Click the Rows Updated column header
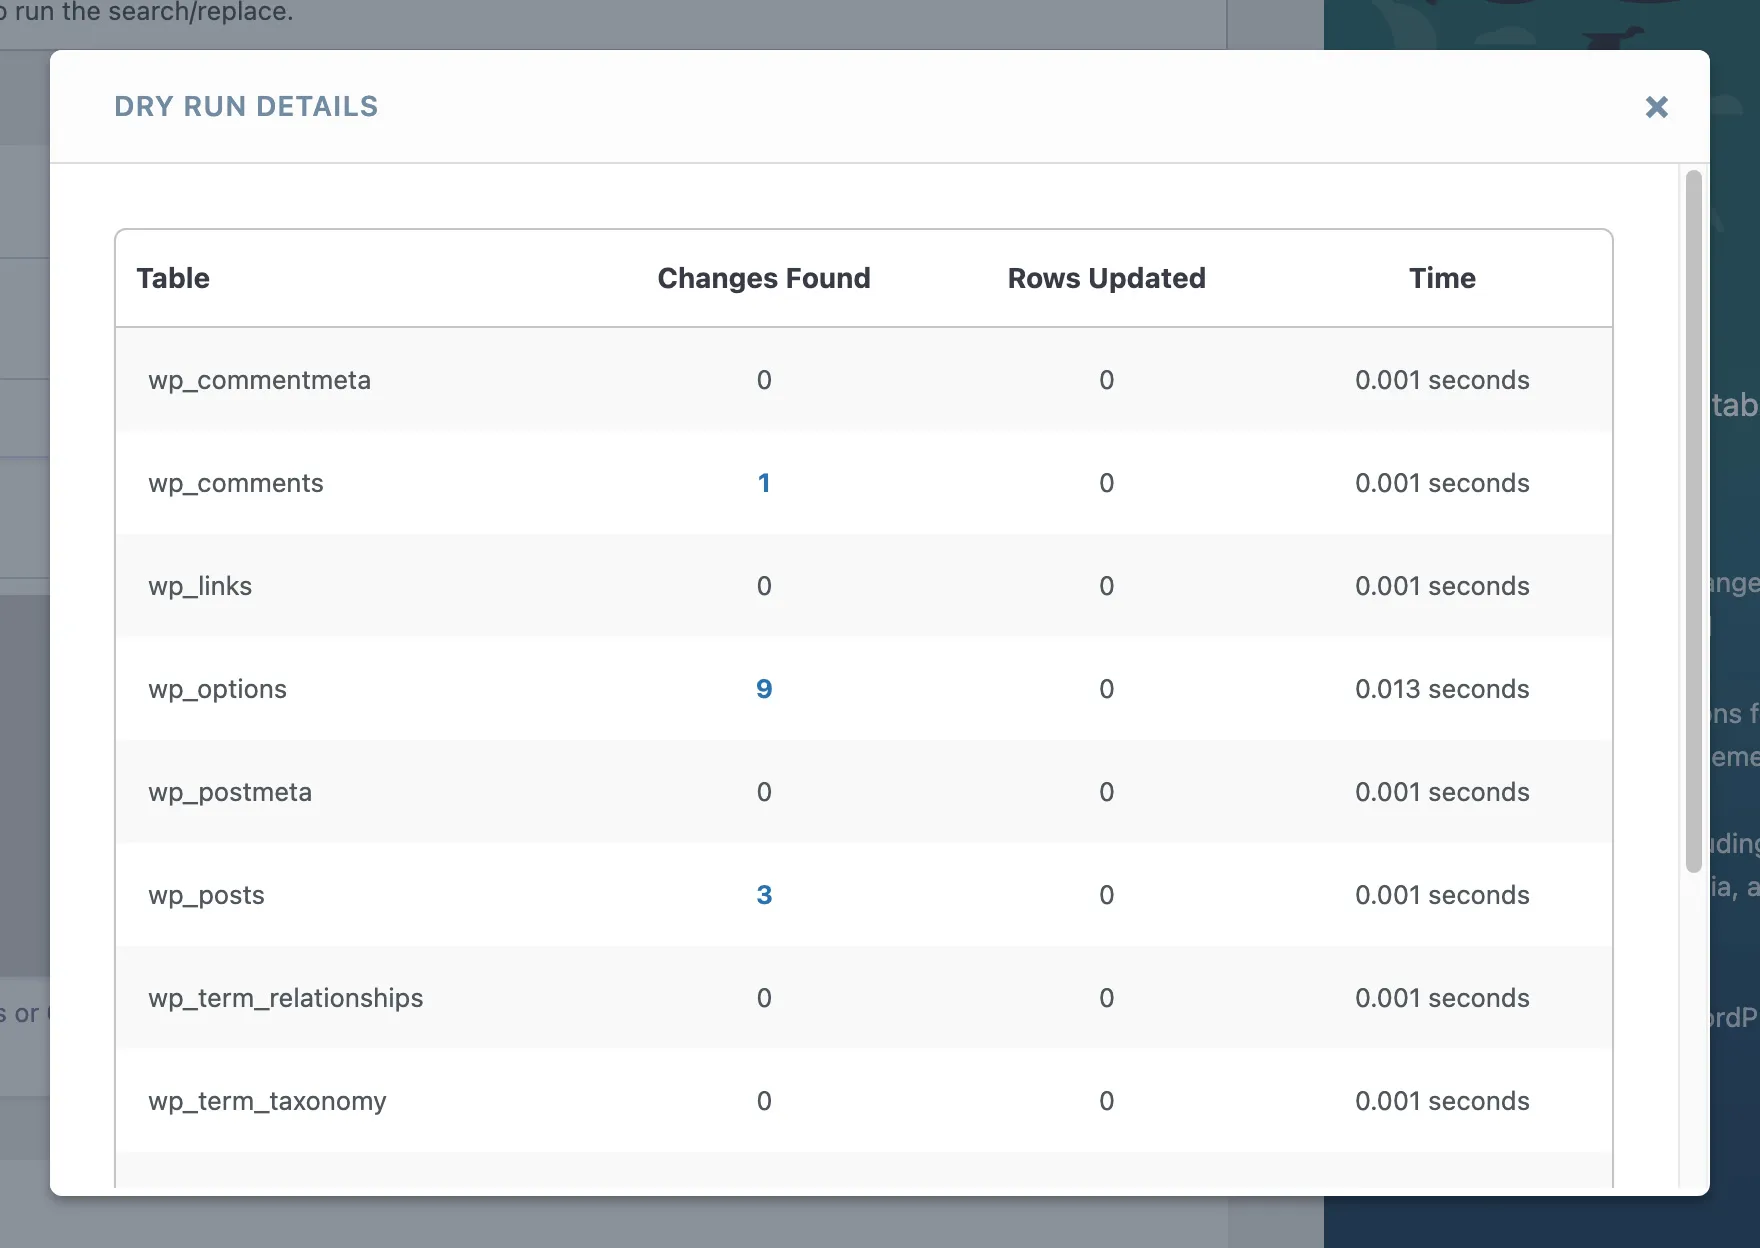 (x=1106, y=278)
